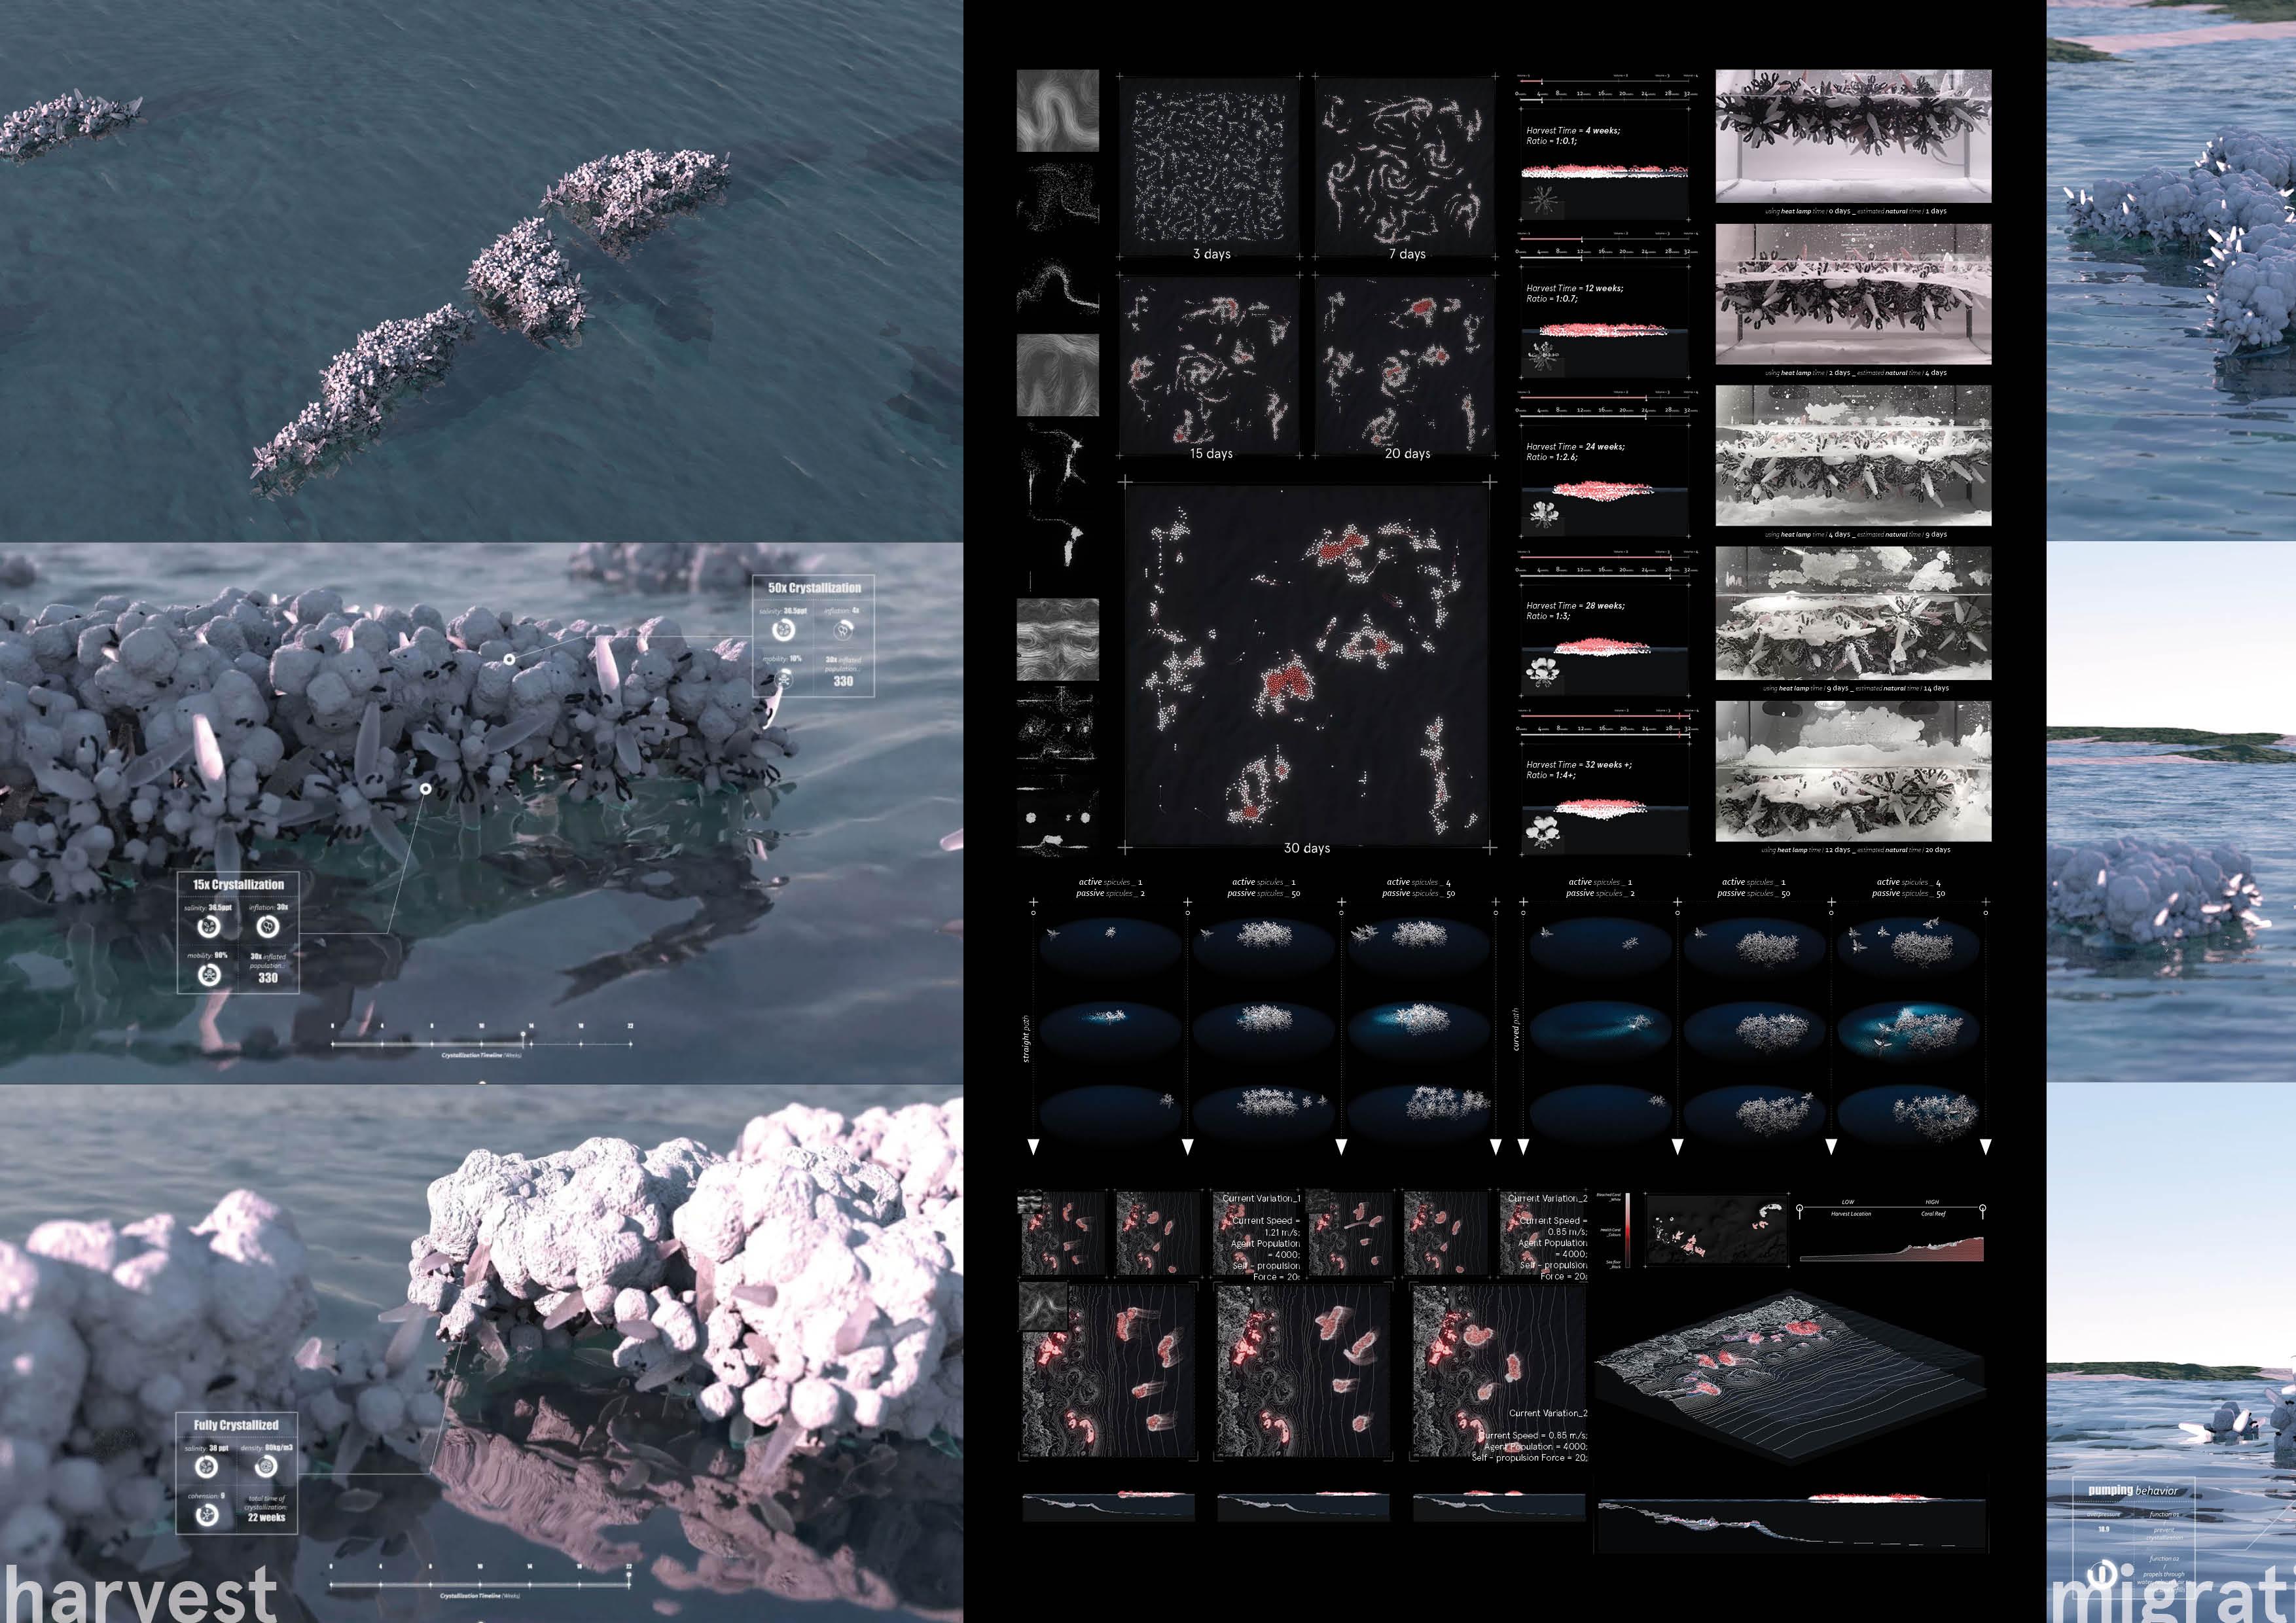Click hotspot marker linked to 50x Crystallization
2296x1623 pixels.
tap(509, 659)
